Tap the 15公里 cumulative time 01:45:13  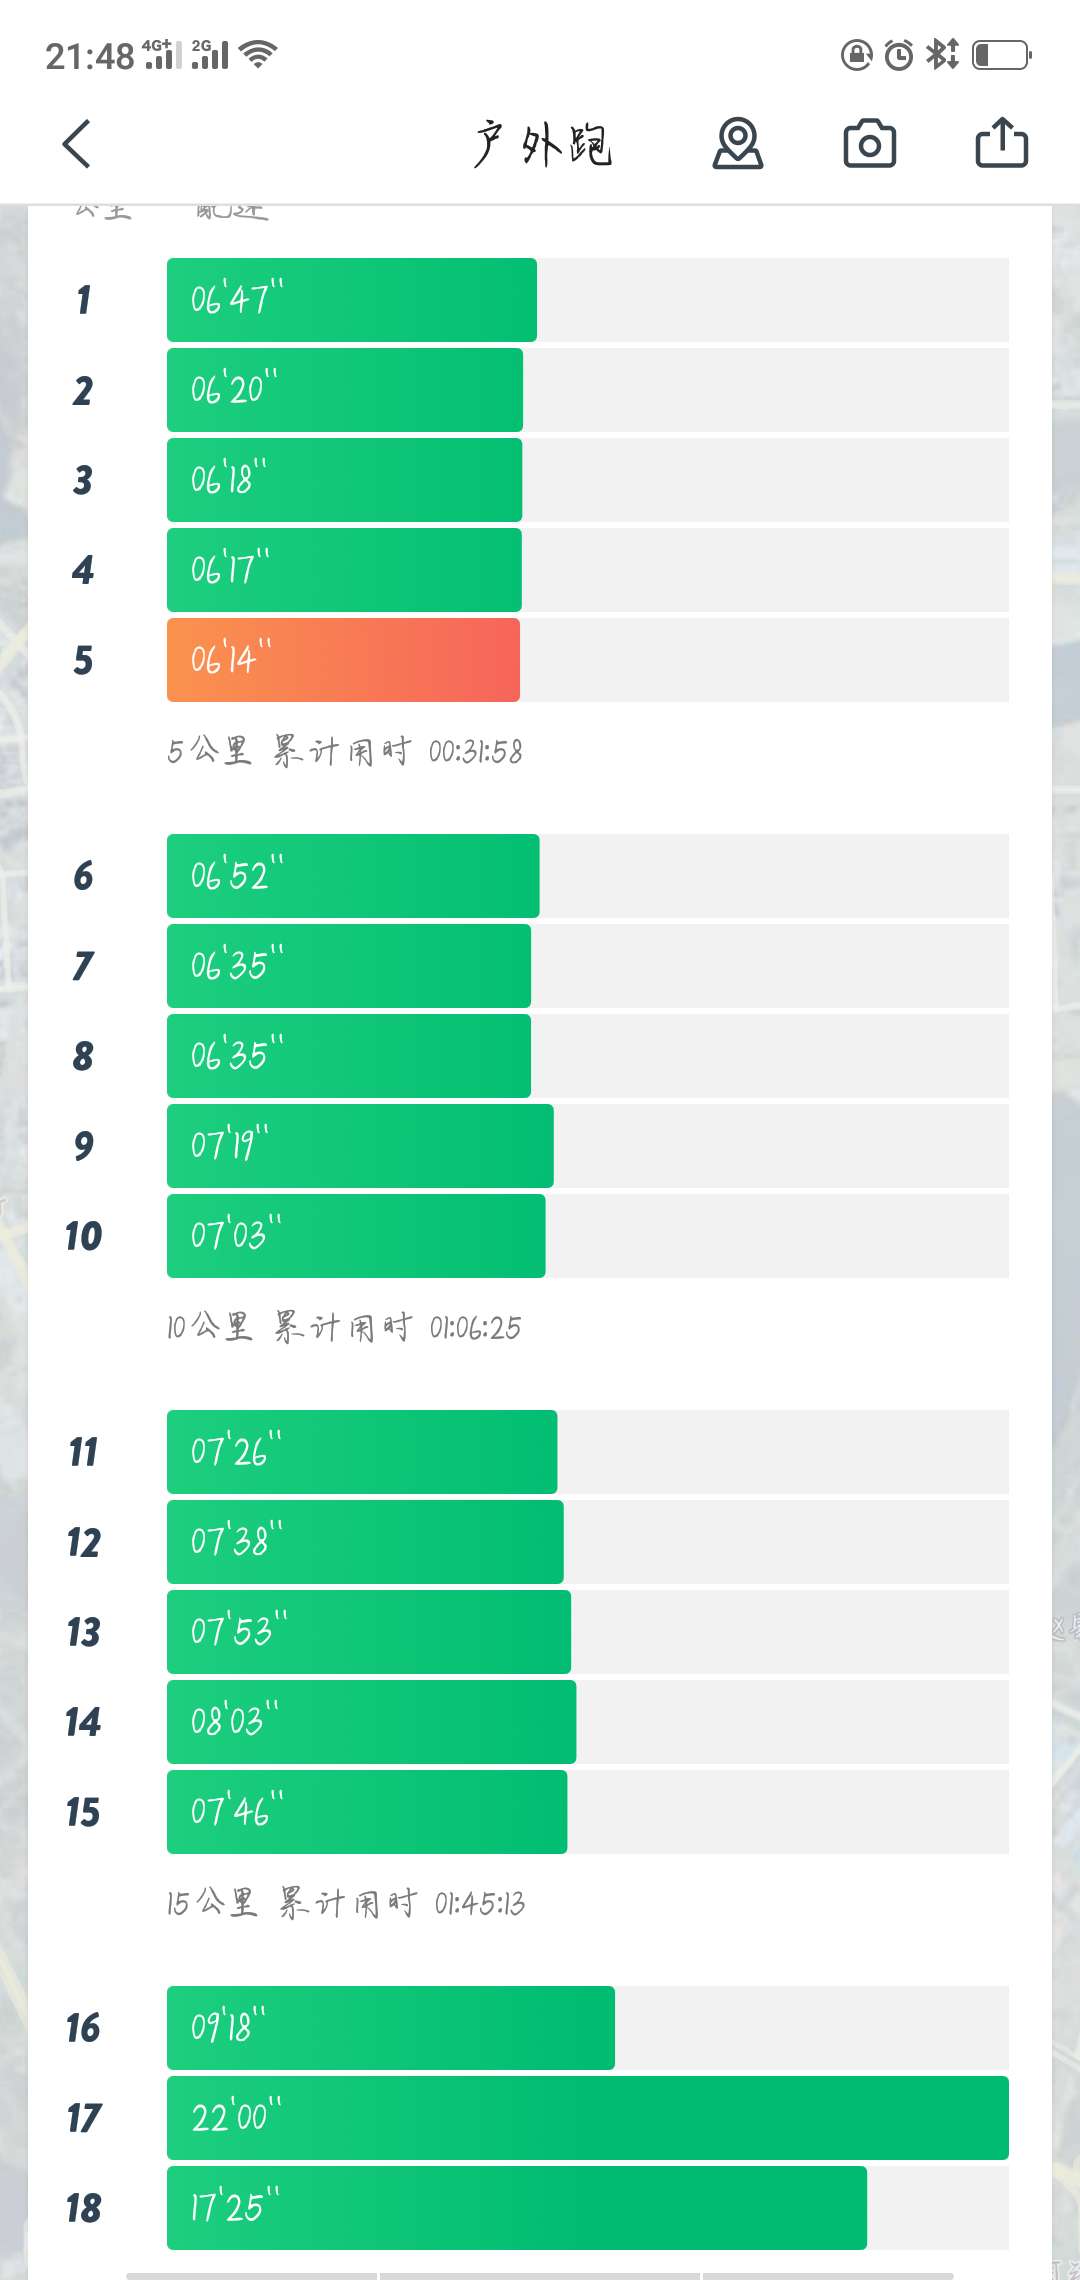(x=346, y=1903)
